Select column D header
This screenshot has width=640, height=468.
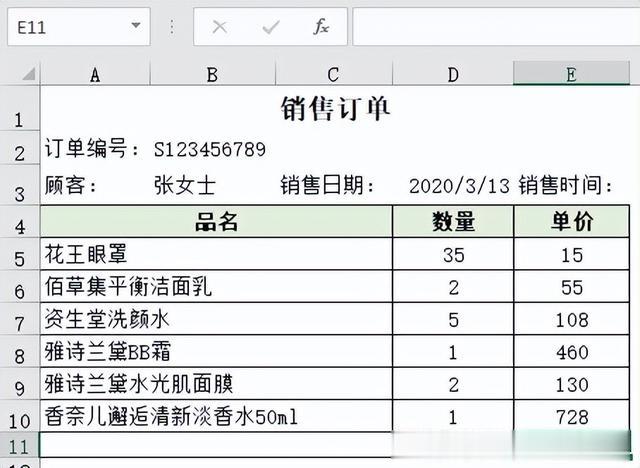pyautogui.click(x=453, y=74)
